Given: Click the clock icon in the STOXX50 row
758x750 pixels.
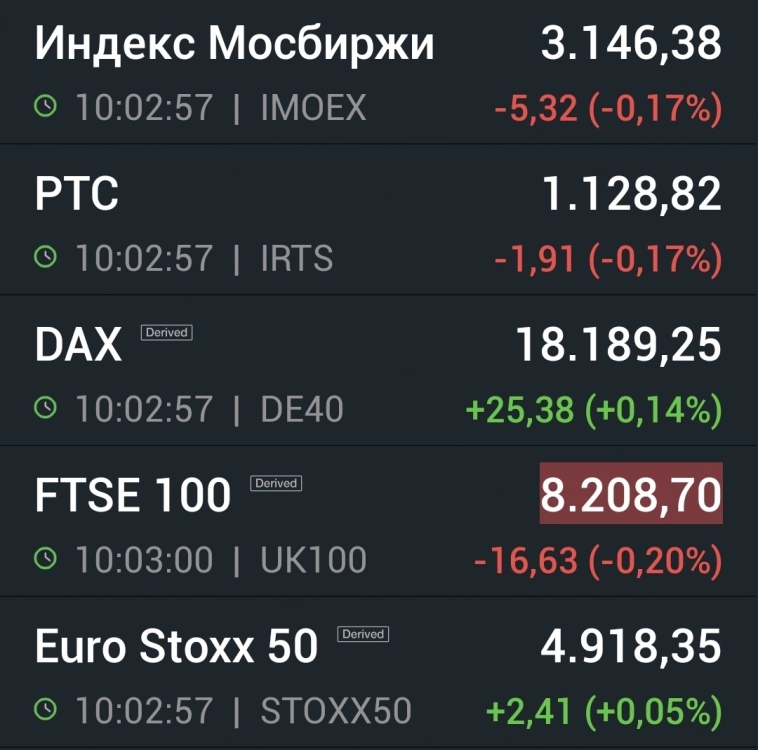Looking at the screenshot, I should 47,710.
